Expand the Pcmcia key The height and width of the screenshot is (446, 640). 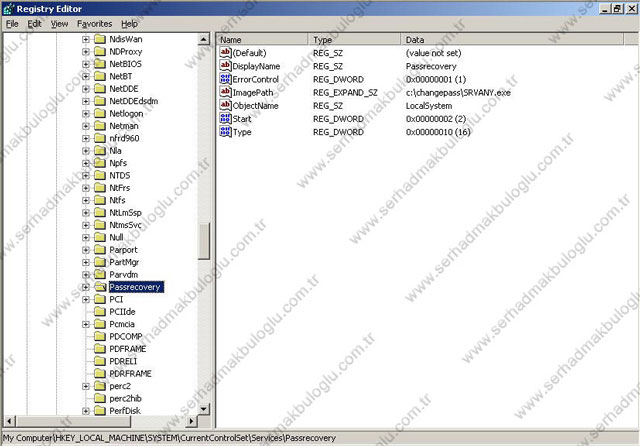(86, 324)
